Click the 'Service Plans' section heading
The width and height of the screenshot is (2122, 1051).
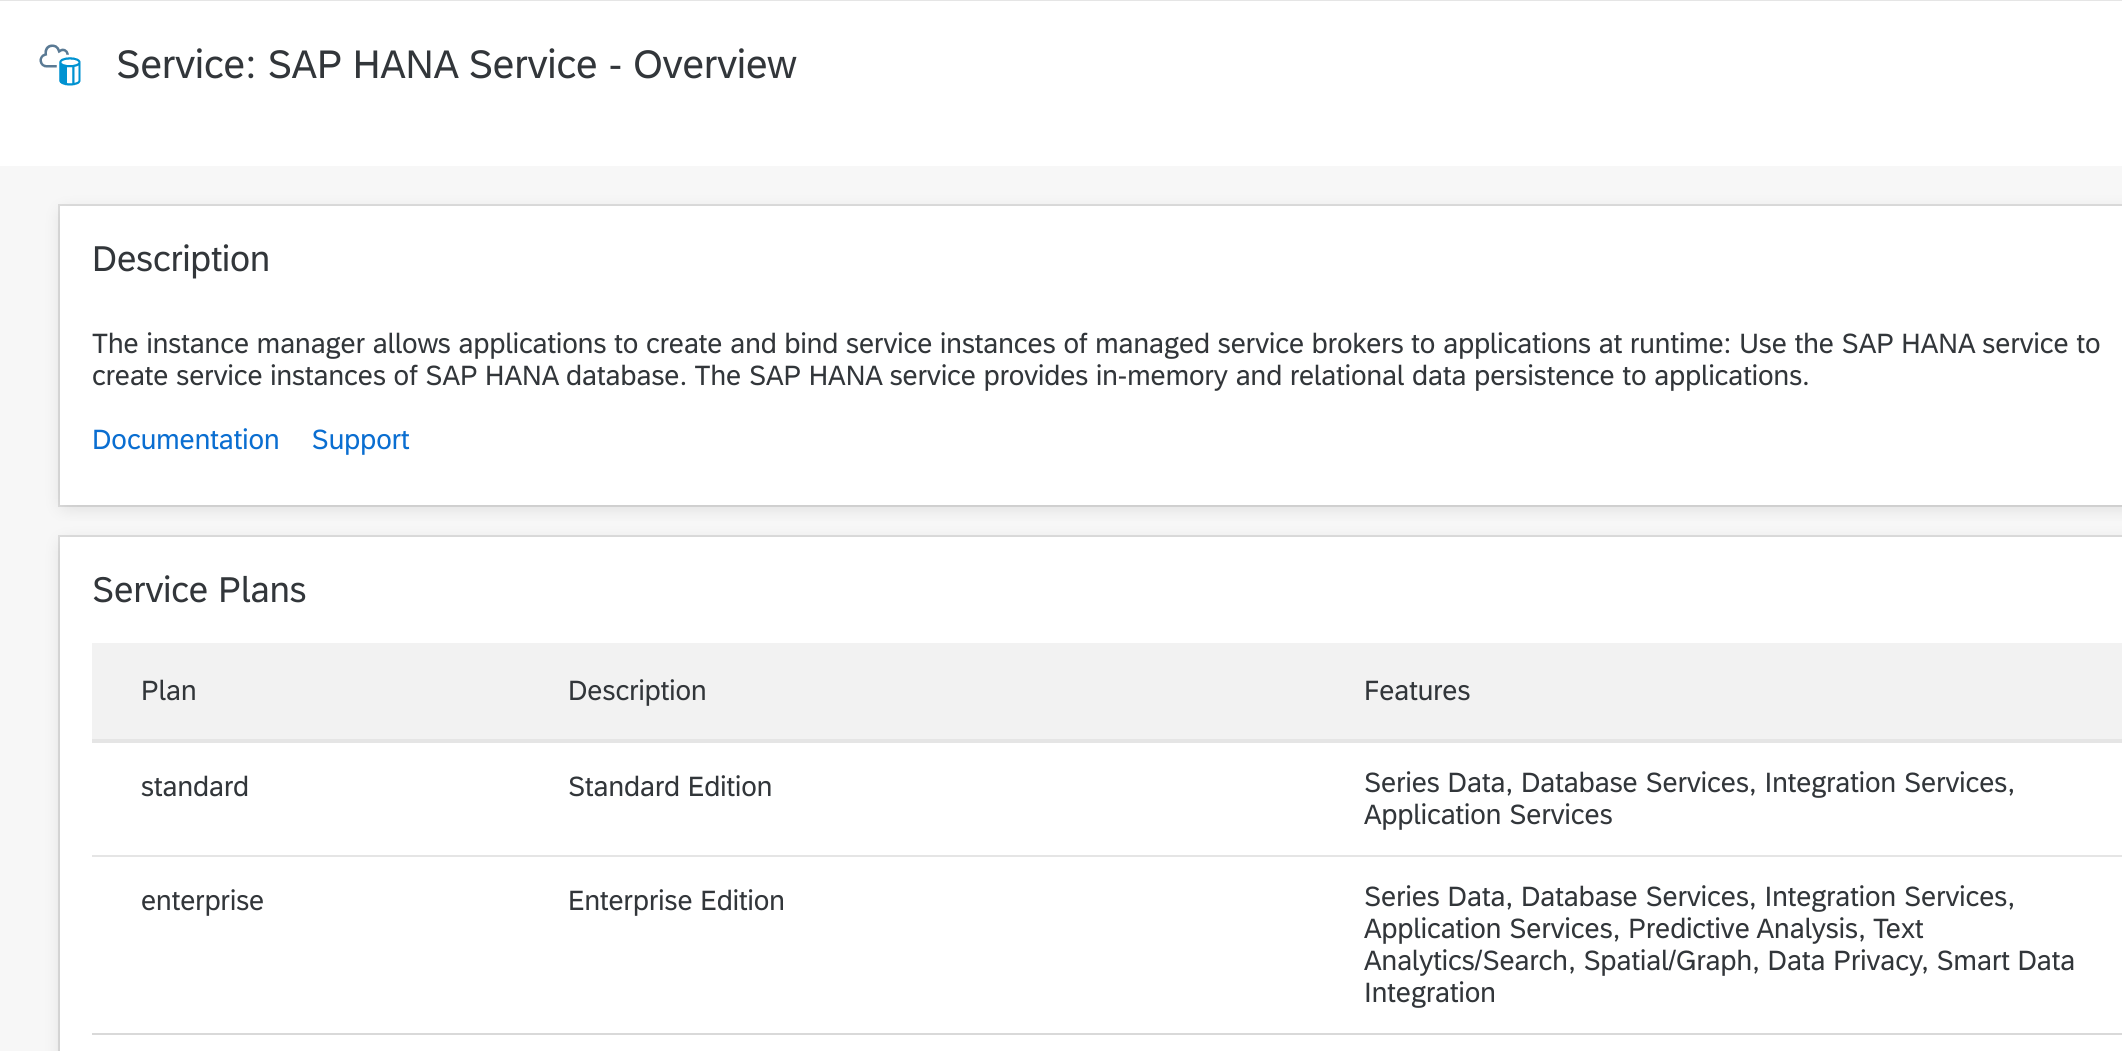coord(199,590)
